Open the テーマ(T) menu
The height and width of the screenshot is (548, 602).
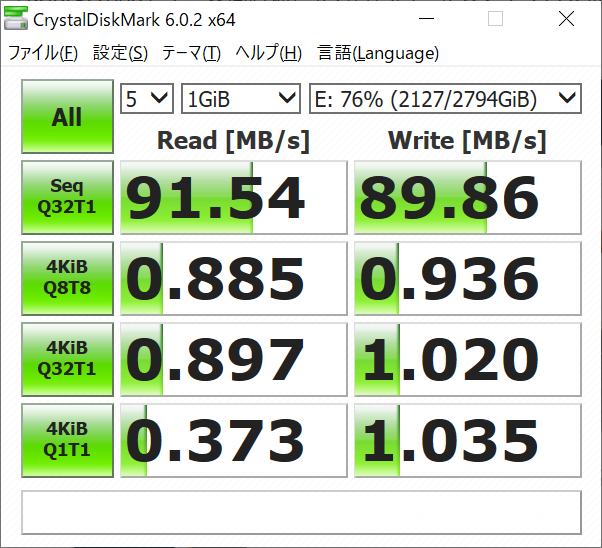(191, 53)
